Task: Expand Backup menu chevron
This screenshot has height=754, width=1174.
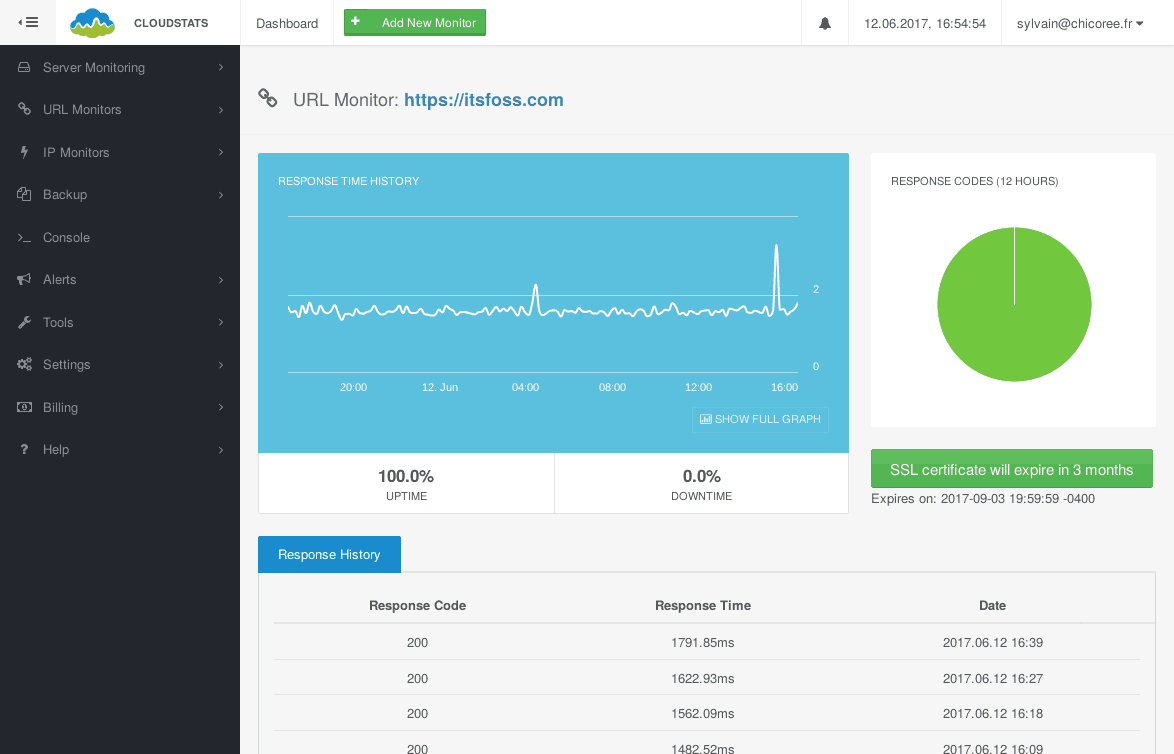Action: 221,195
